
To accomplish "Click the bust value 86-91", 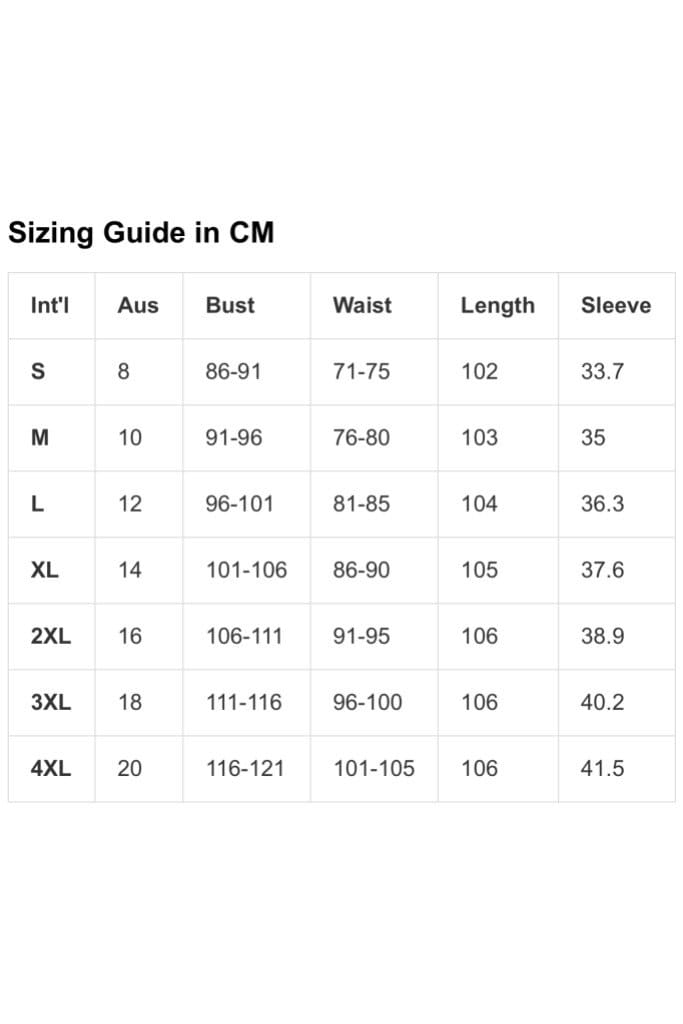I will pos(233,372).
